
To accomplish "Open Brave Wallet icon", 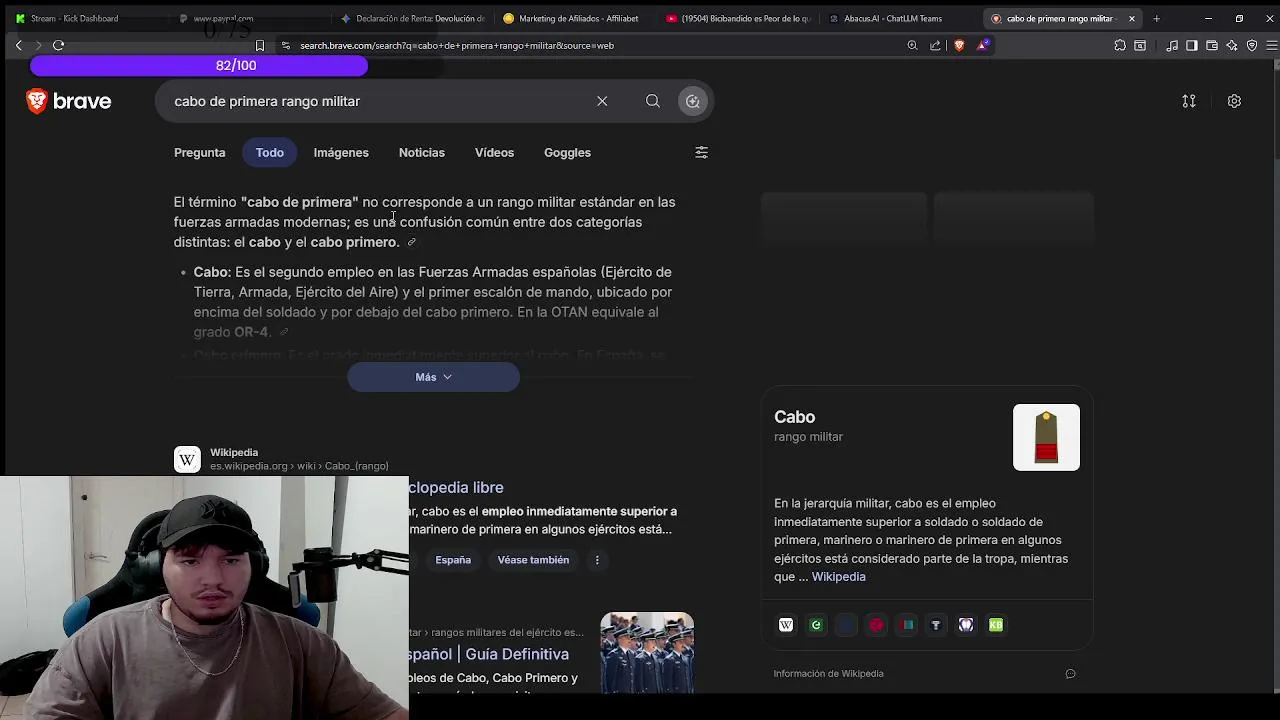I will [1212, 45].
